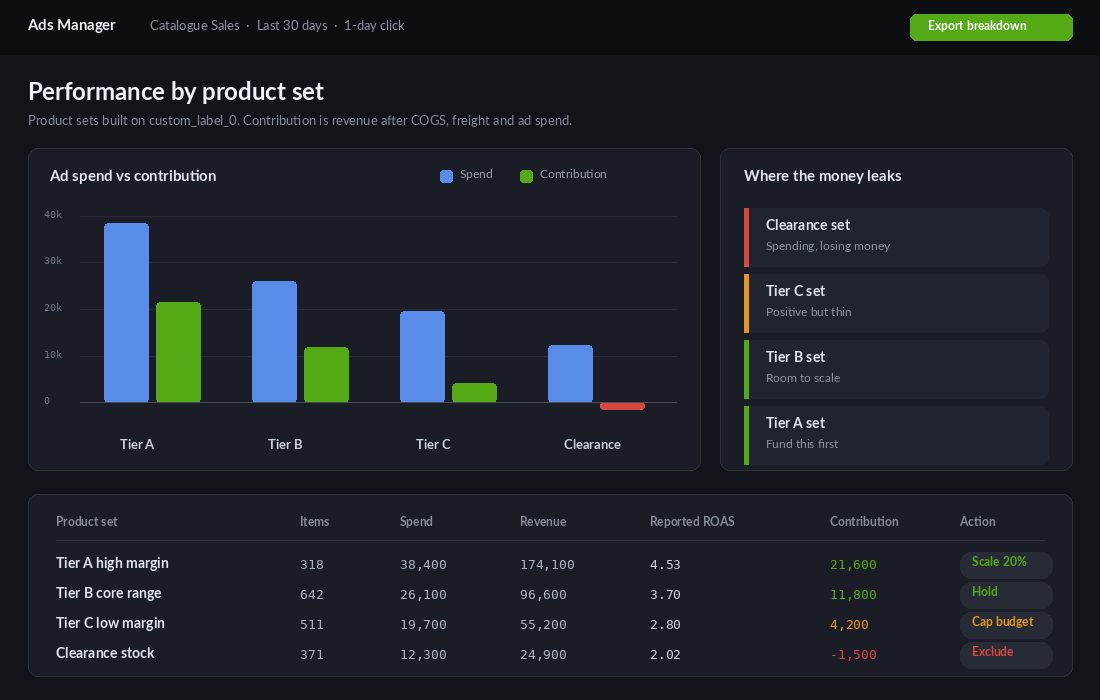Click the 3.70 reported ROAS value

(x=665, y=595)
